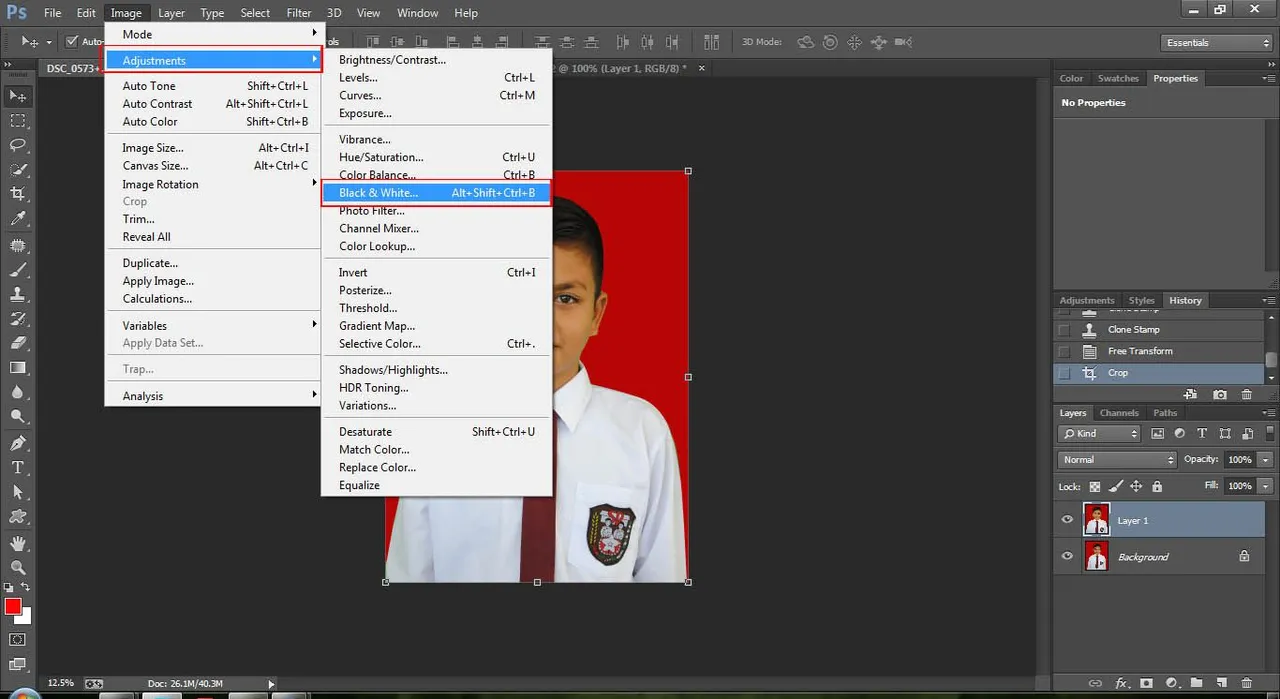Choose Curves from the Adjustments submenu
The image size is (1280, 699).
click(436, 96)
